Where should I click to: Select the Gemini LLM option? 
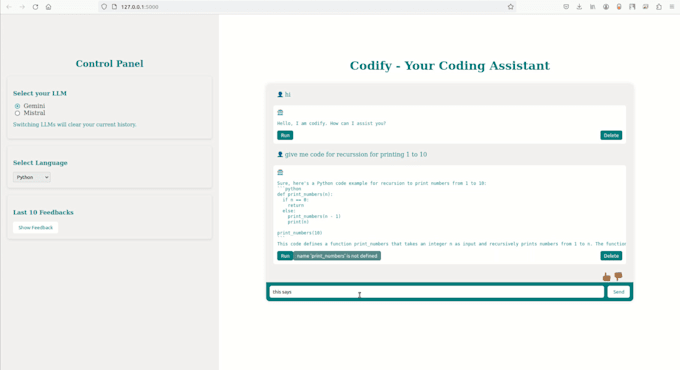(x=17, y=106)
